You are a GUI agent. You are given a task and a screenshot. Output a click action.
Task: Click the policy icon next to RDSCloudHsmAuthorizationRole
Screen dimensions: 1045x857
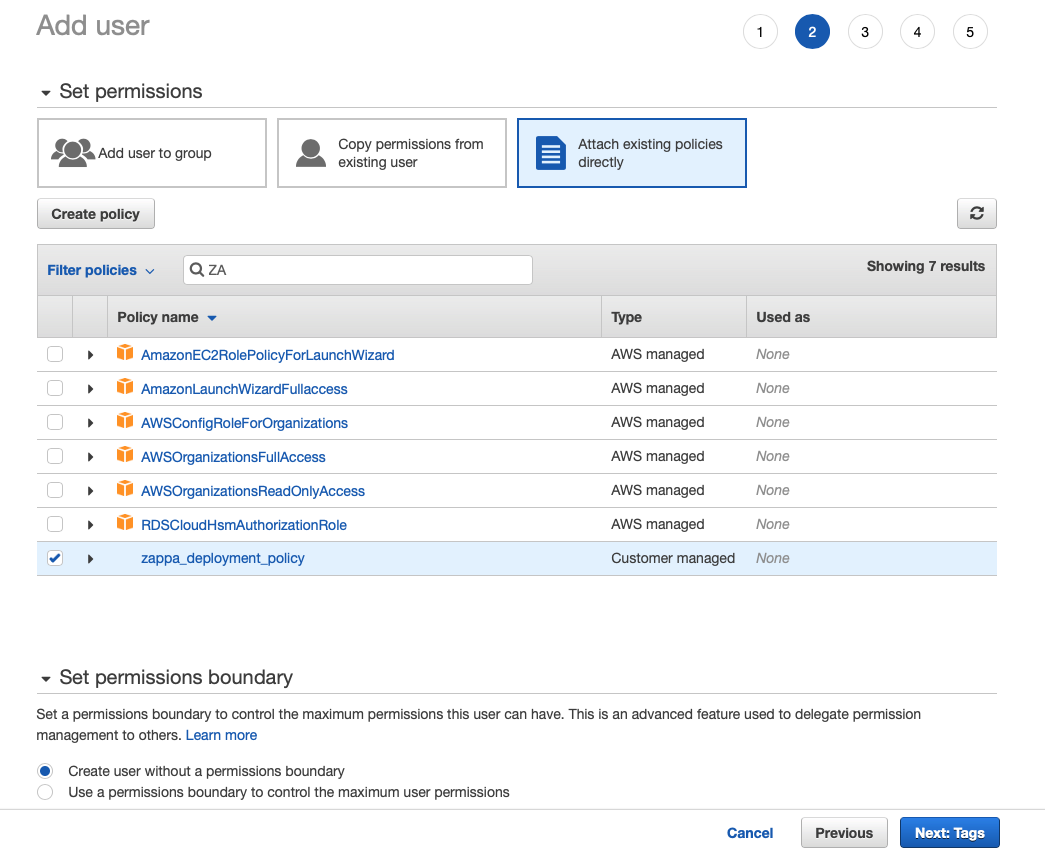pyautogui.click(x=125, y=523)
